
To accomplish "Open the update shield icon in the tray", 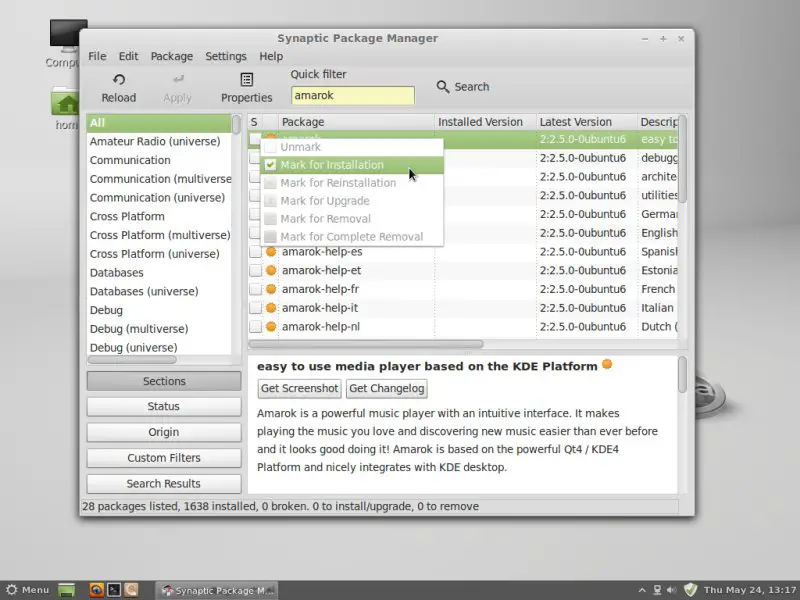I will (690, 590).
